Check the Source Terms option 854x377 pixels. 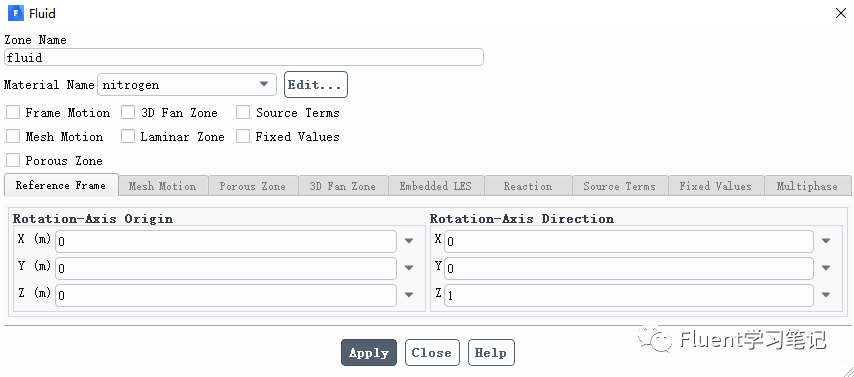[x=243, y=113]
